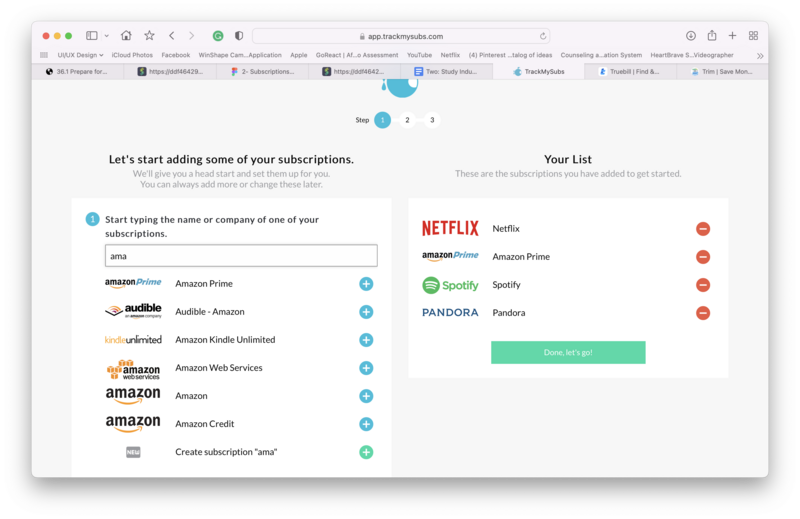Click the subscription search field containing "ama"
Screen dimensions: 800x519
(x=241, y=256)
